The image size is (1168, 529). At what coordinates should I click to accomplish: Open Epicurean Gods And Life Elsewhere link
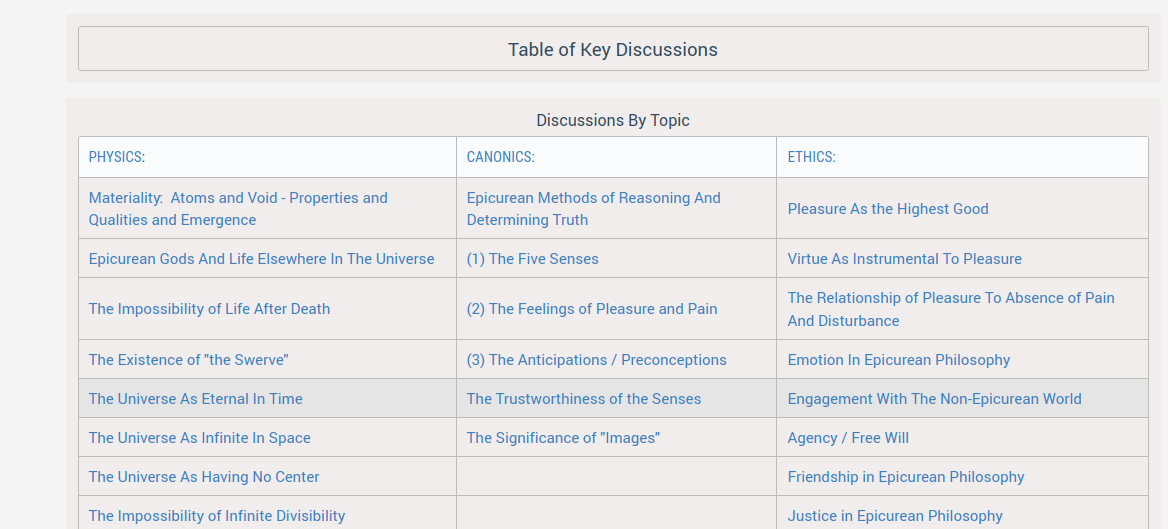click(261, 259)
